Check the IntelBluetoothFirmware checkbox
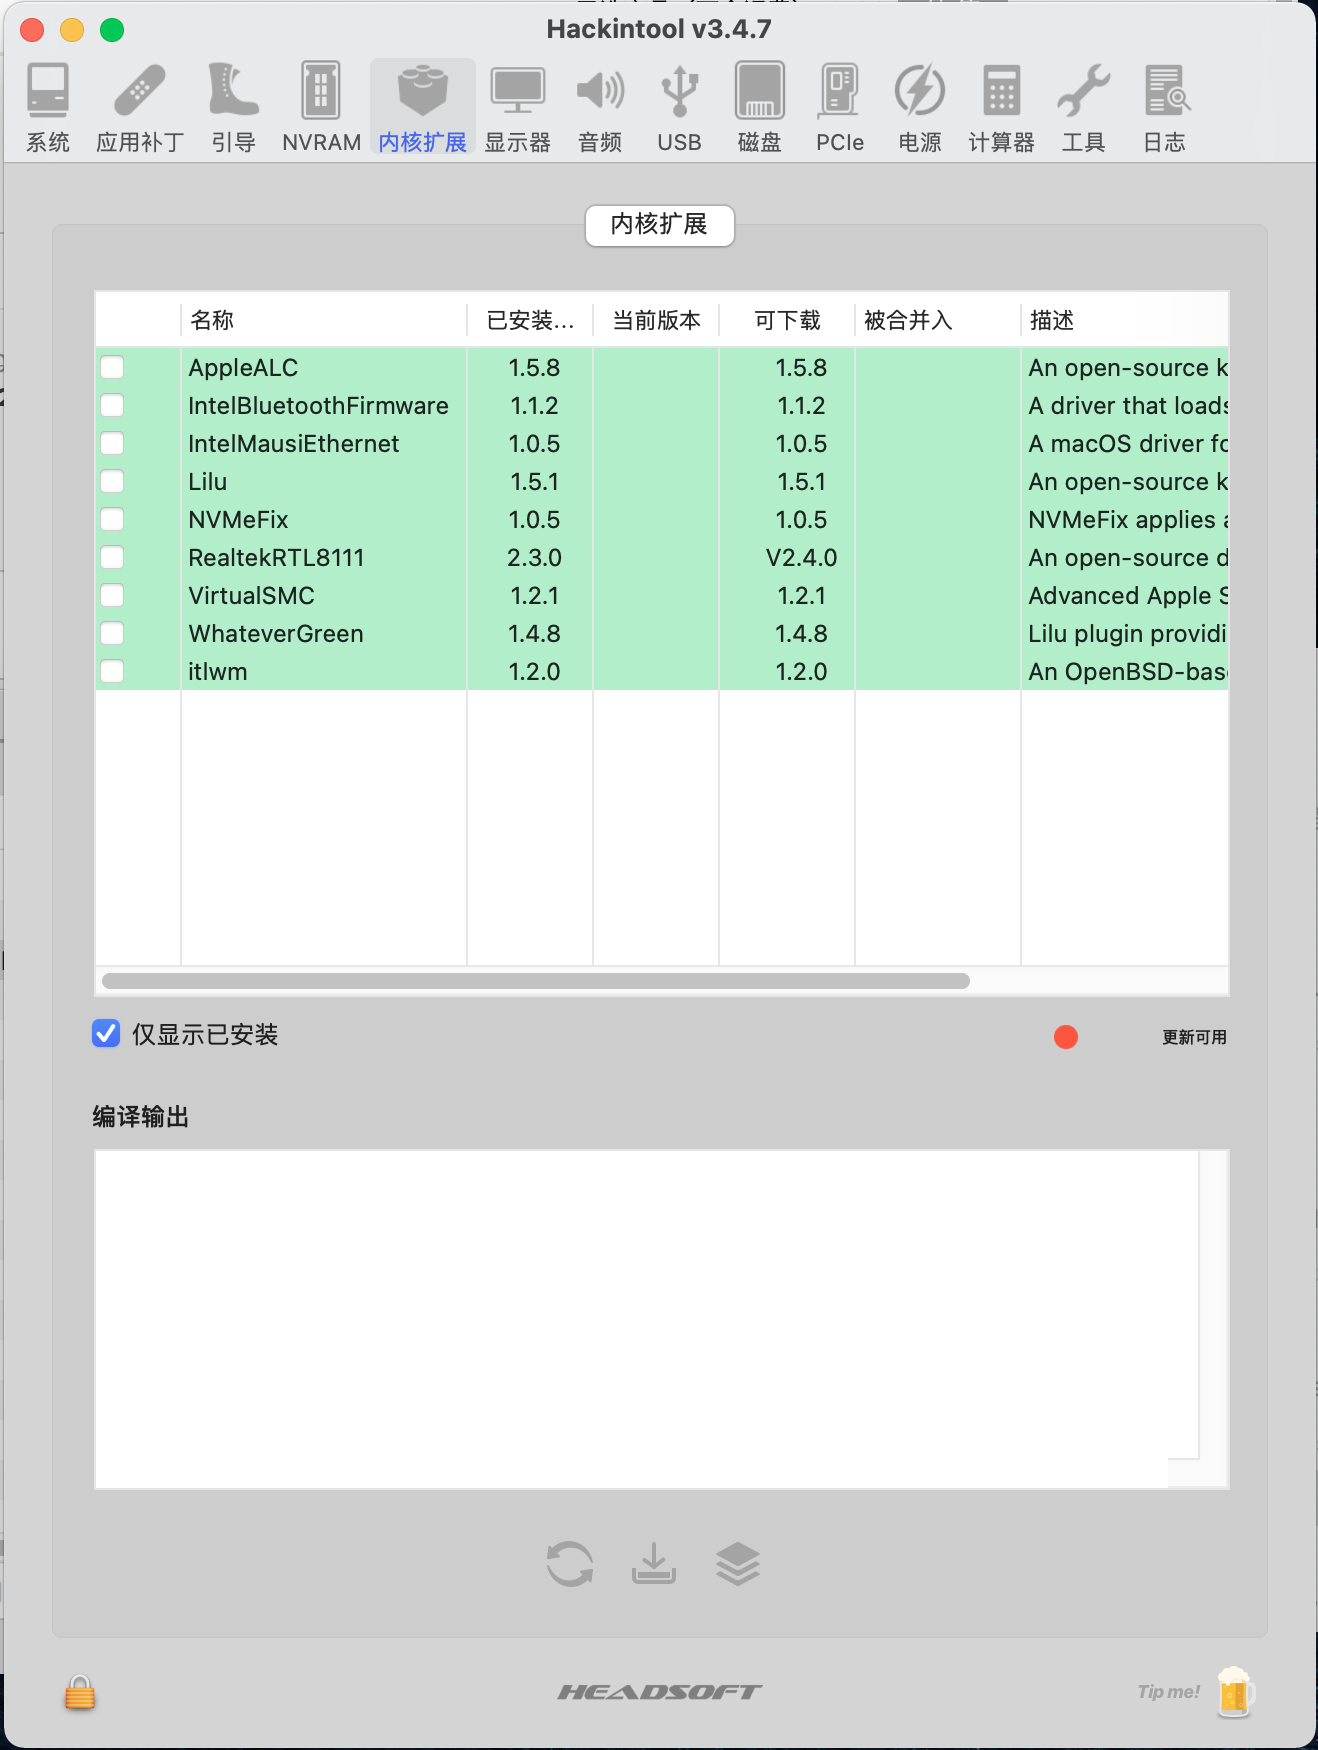The width and height of the screenshot is (1318, 1750). coord(112,405)
